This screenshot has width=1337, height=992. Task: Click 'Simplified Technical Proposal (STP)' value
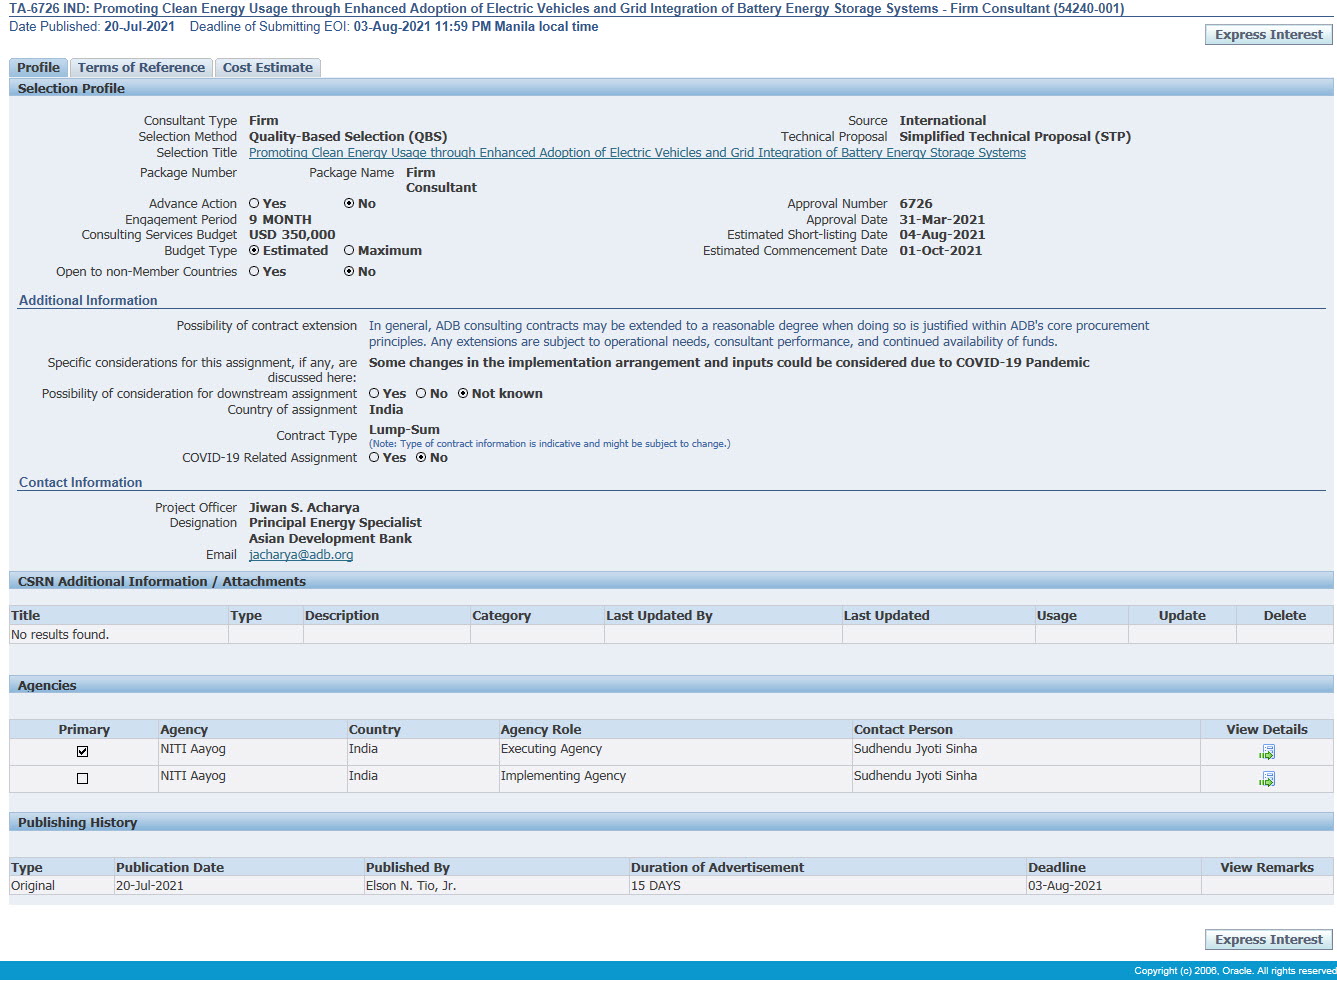(x=1015, y=136)
